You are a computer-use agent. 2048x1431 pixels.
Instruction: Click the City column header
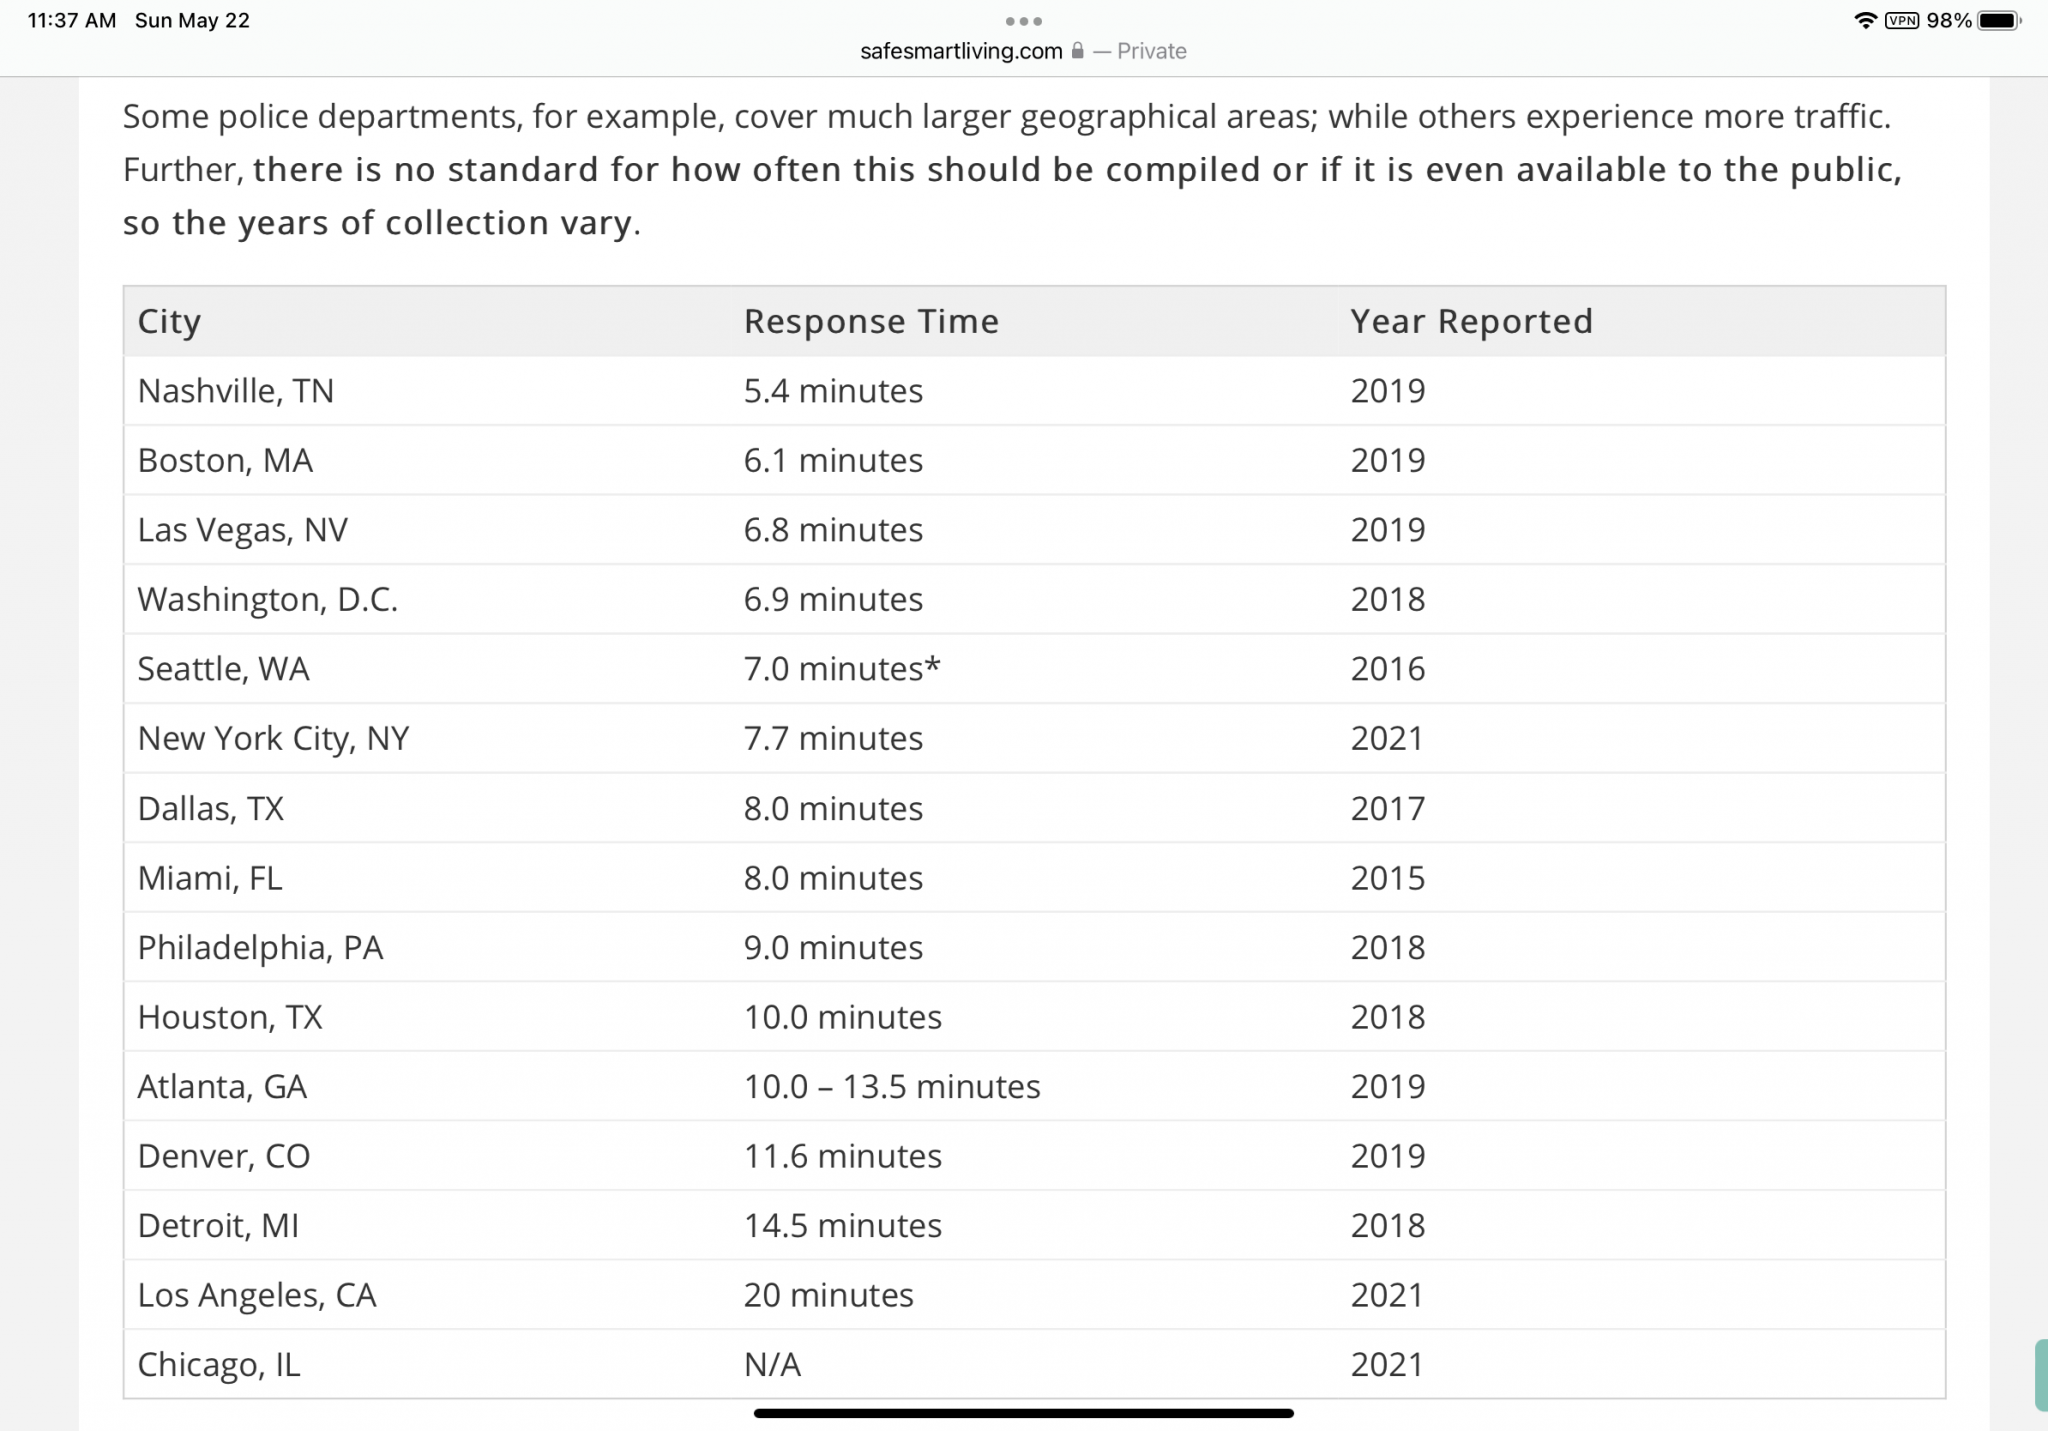[x=169, y=322]
